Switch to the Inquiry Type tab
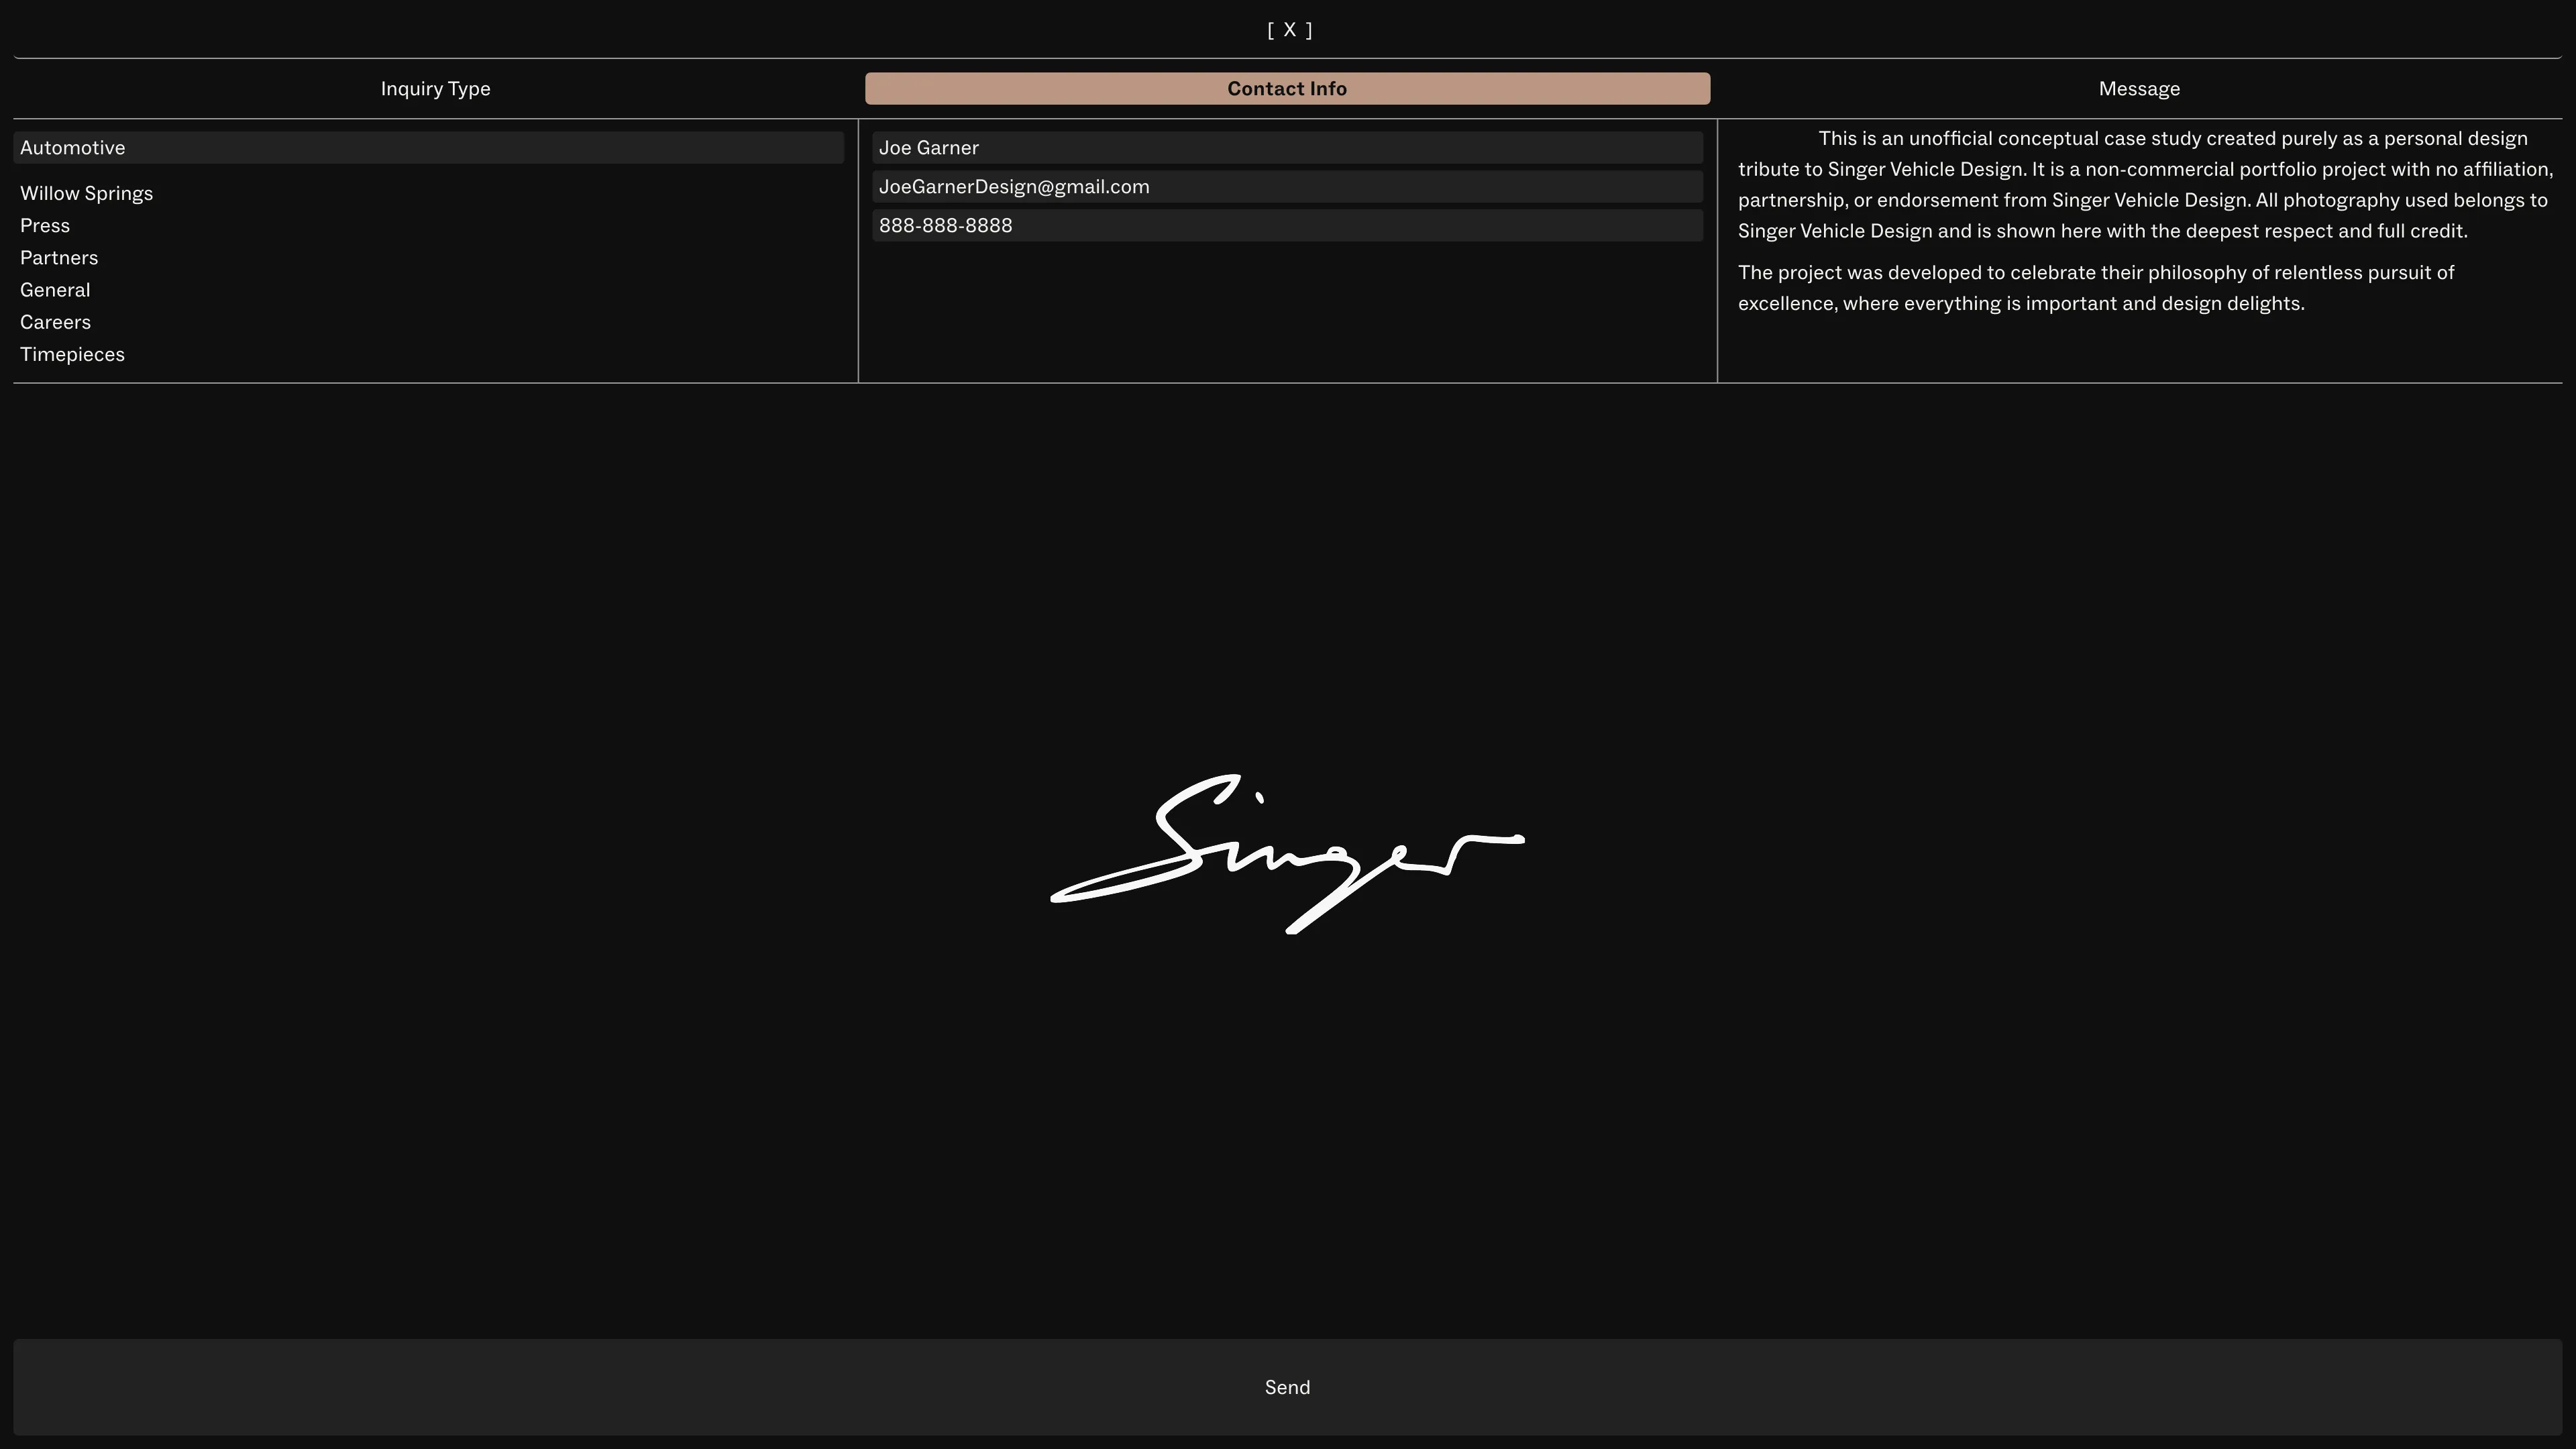2576x1449 pixels. (x=435, y=88)
